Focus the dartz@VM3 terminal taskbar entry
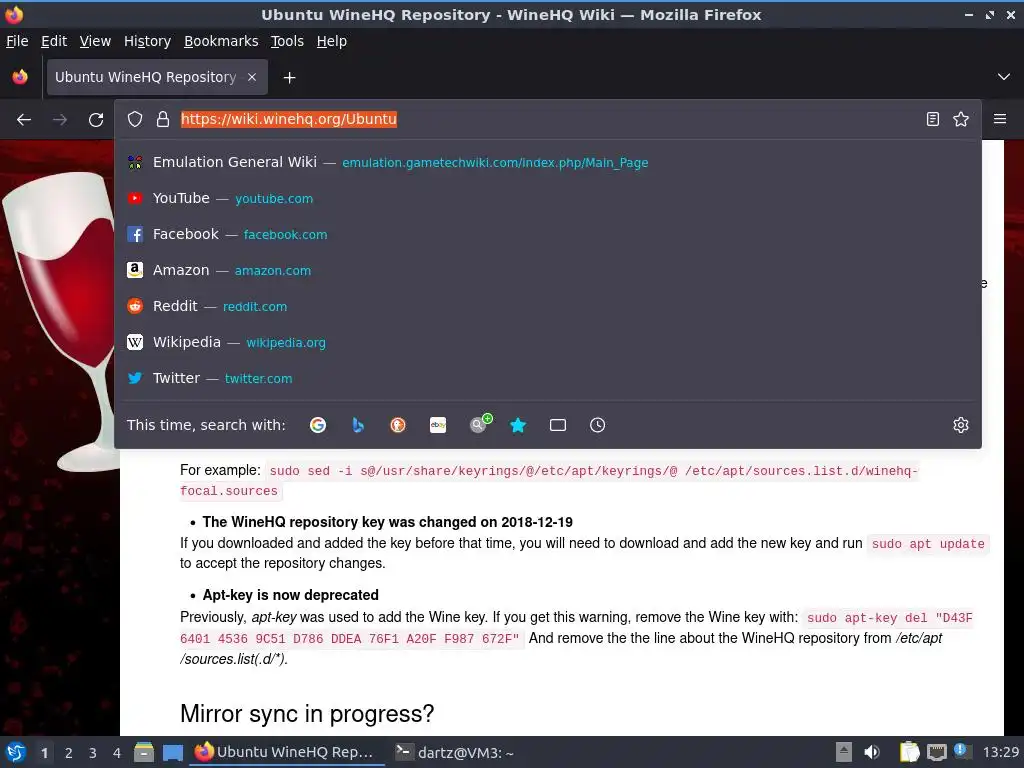The width and height of the screenshot is (1024, 768). [455, 752]
